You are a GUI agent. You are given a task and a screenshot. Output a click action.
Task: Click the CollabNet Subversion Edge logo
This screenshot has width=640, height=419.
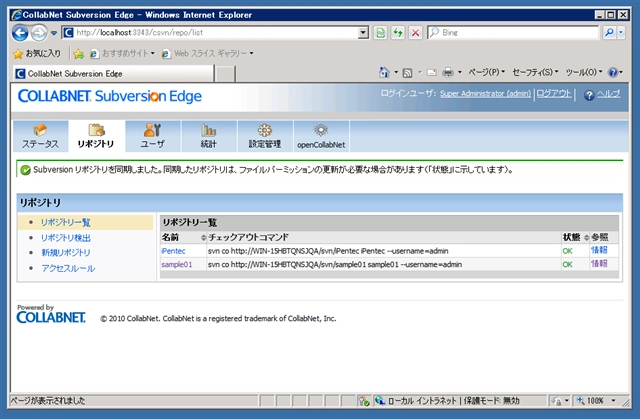point(110,96)
